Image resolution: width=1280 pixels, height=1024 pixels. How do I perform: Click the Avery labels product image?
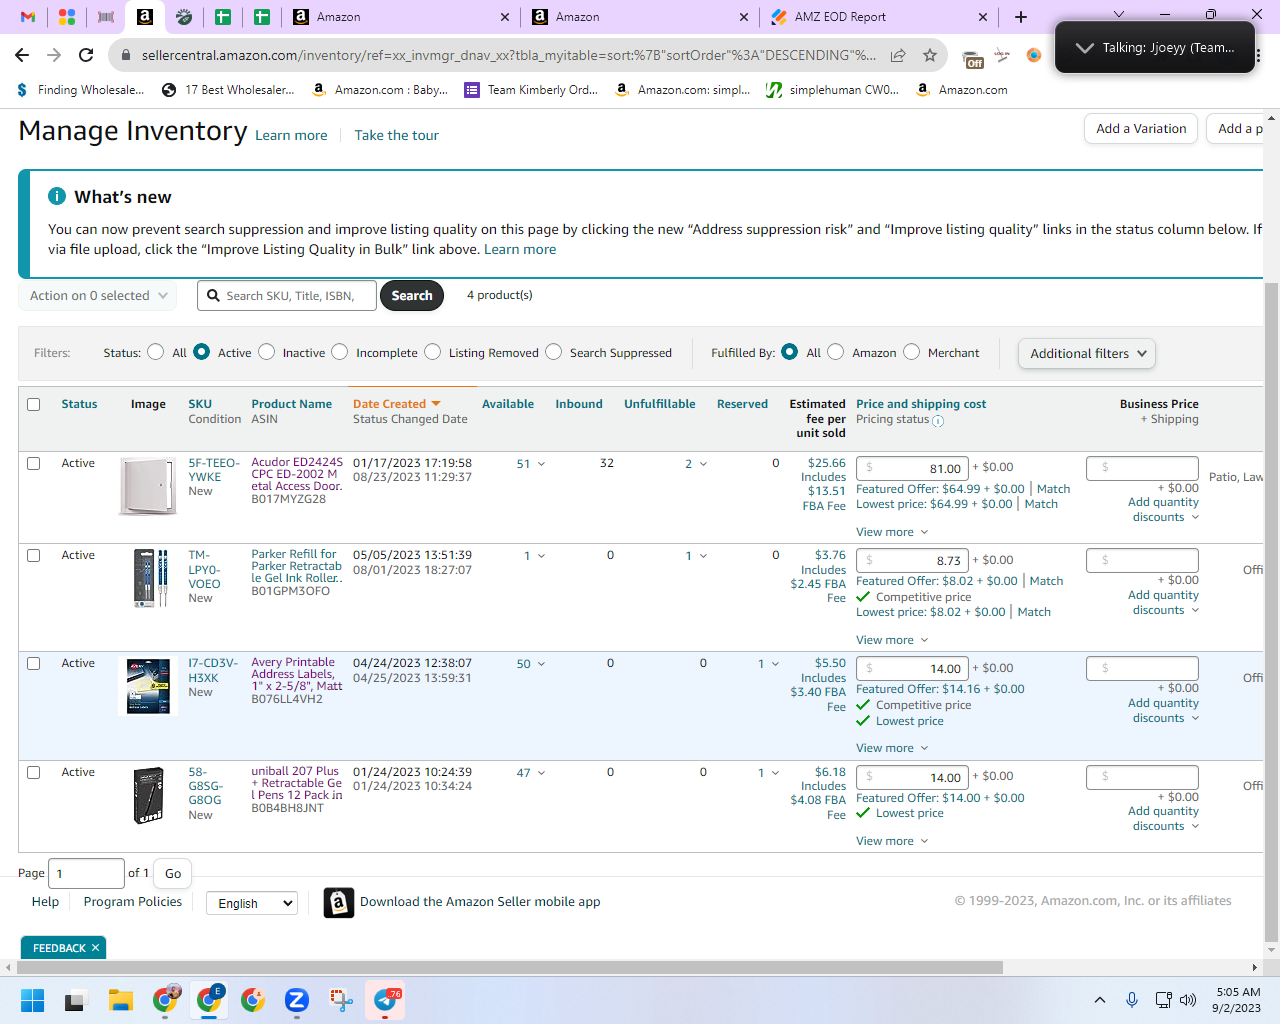click(148, 686)
